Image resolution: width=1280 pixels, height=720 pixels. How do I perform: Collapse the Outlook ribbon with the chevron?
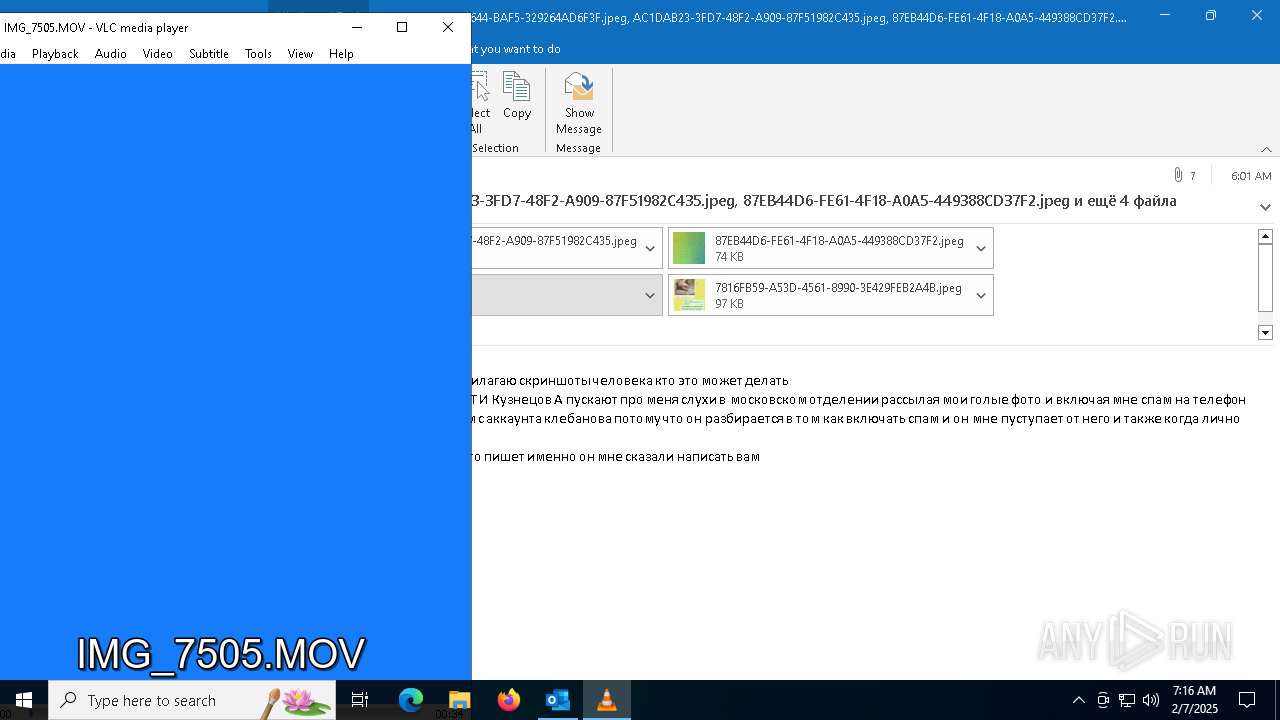point(1266,149)
